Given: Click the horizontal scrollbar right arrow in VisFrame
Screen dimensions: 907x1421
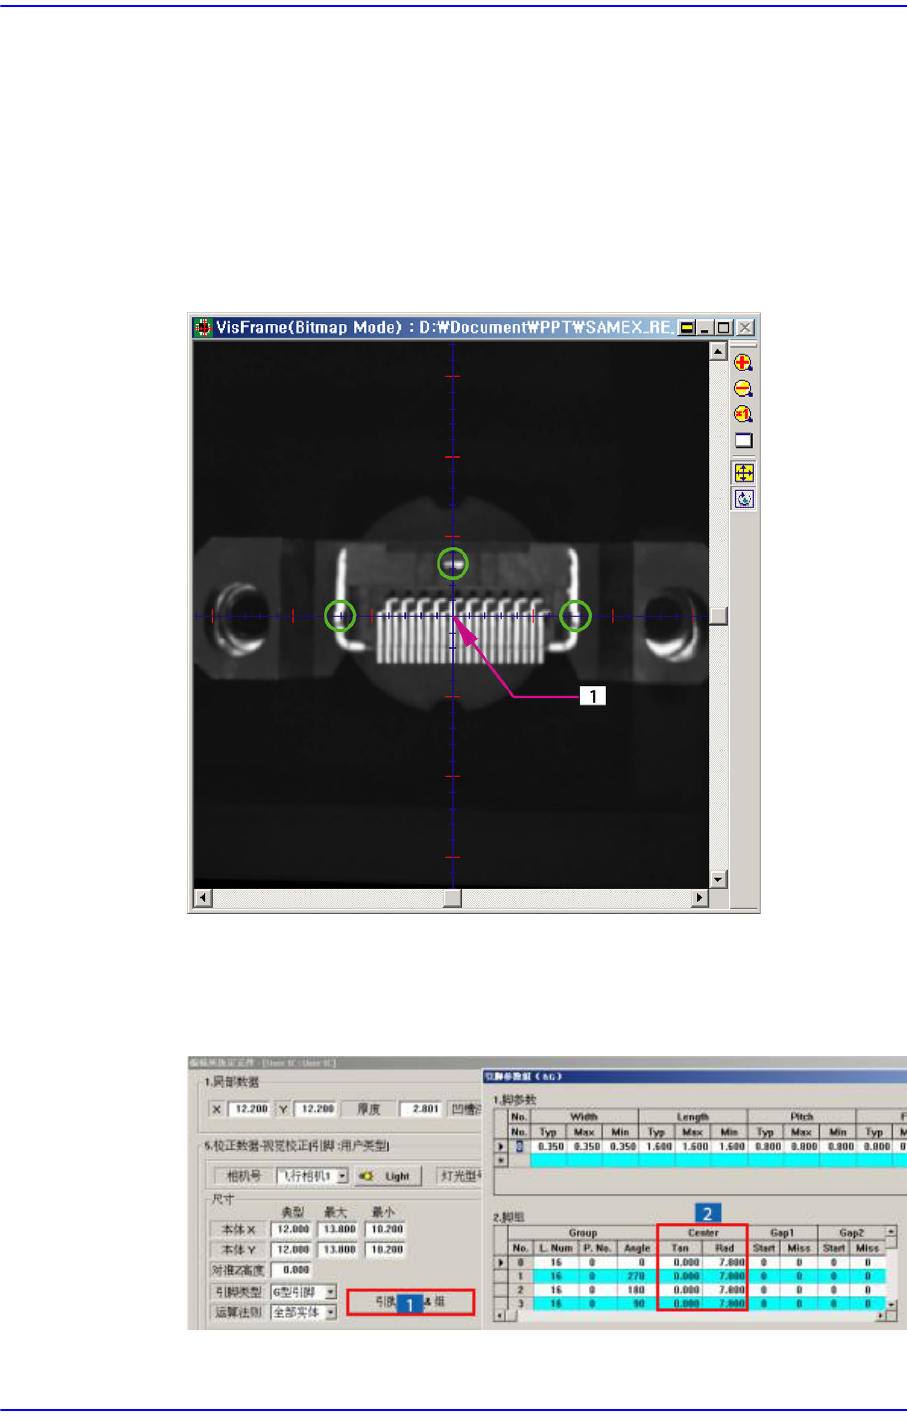Looking at the screenshot, I should pyautogui.click(x=700, y=897).
